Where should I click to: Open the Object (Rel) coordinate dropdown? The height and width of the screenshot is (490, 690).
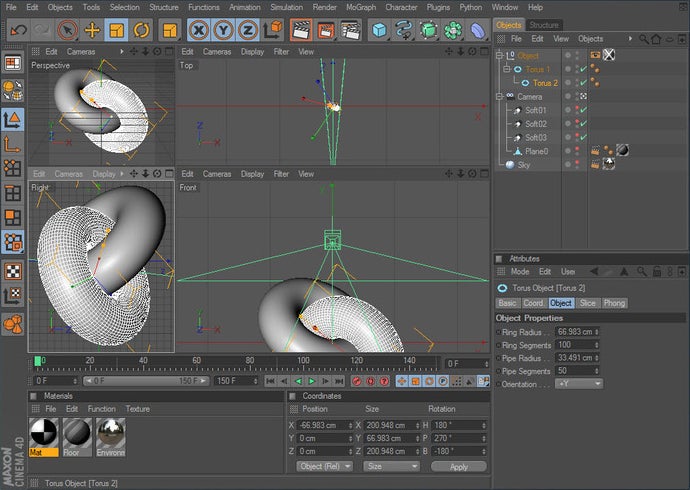coord(323,466)
